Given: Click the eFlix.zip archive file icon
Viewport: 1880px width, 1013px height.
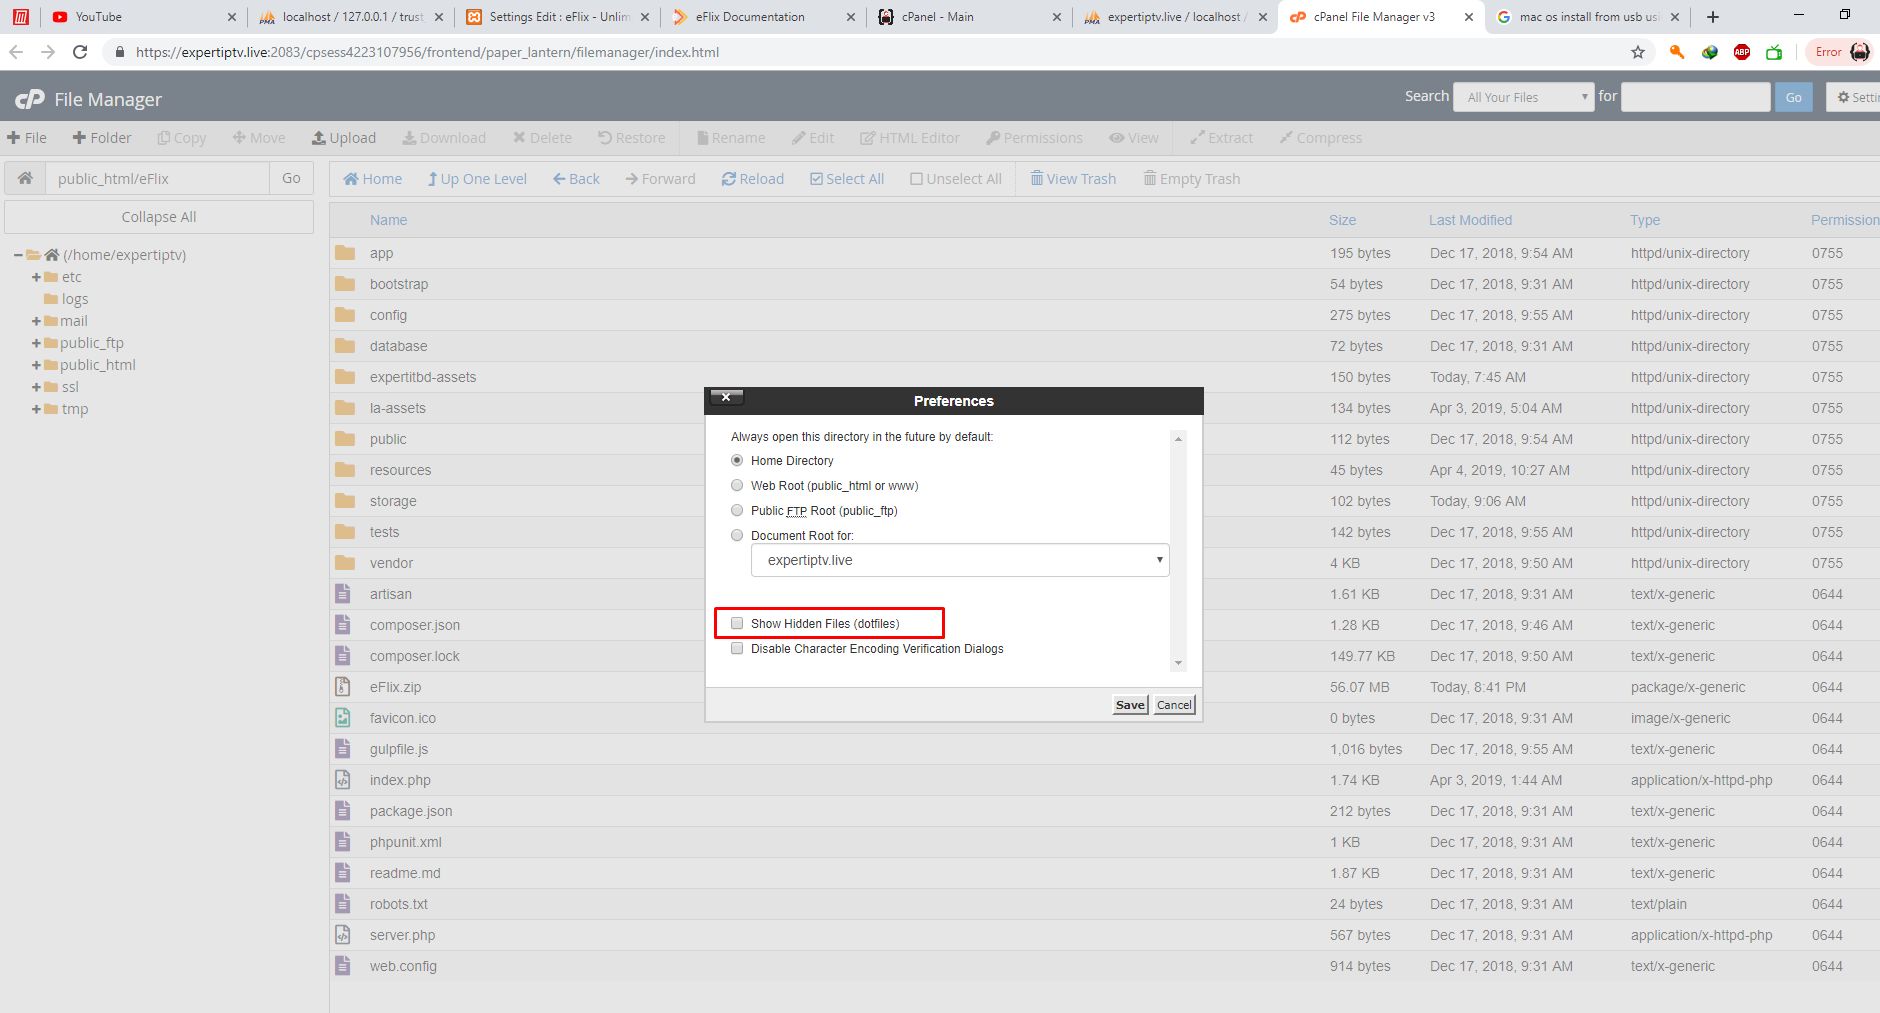Looking at the screenshot, I should (343, 687).
